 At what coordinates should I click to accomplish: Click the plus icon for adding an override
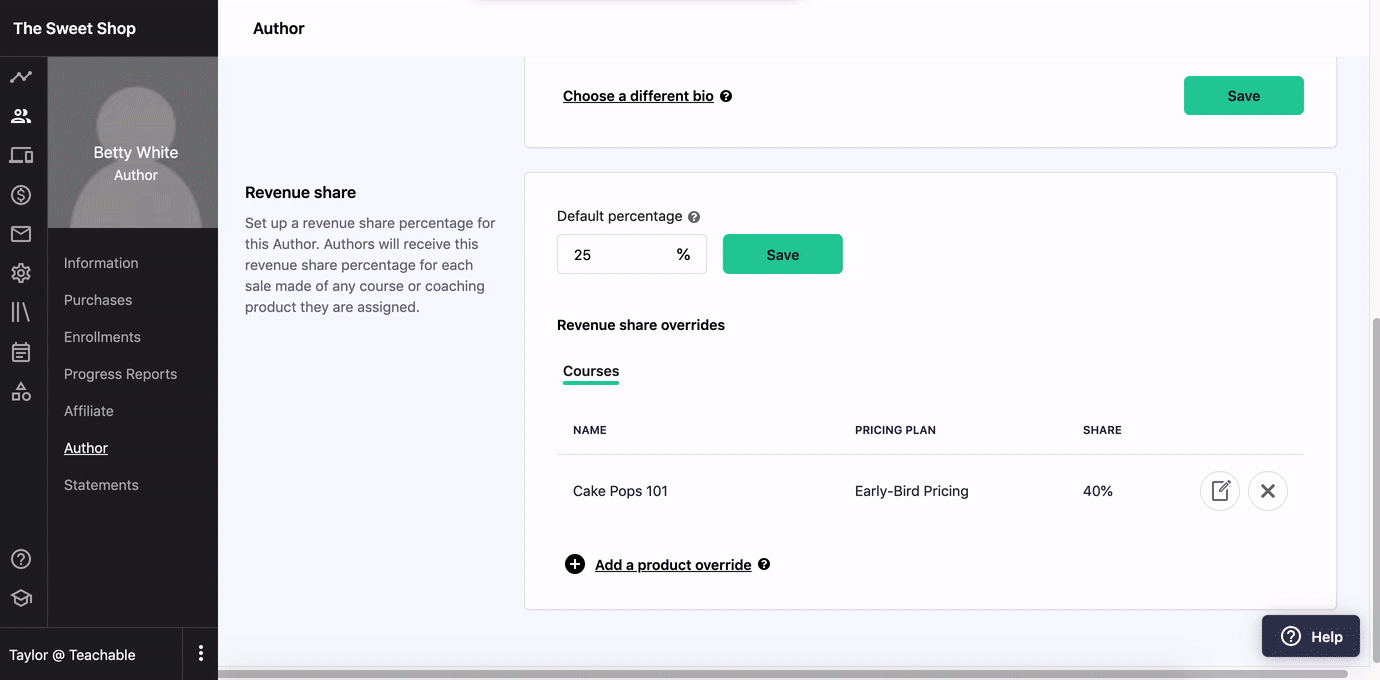[575, 564]
